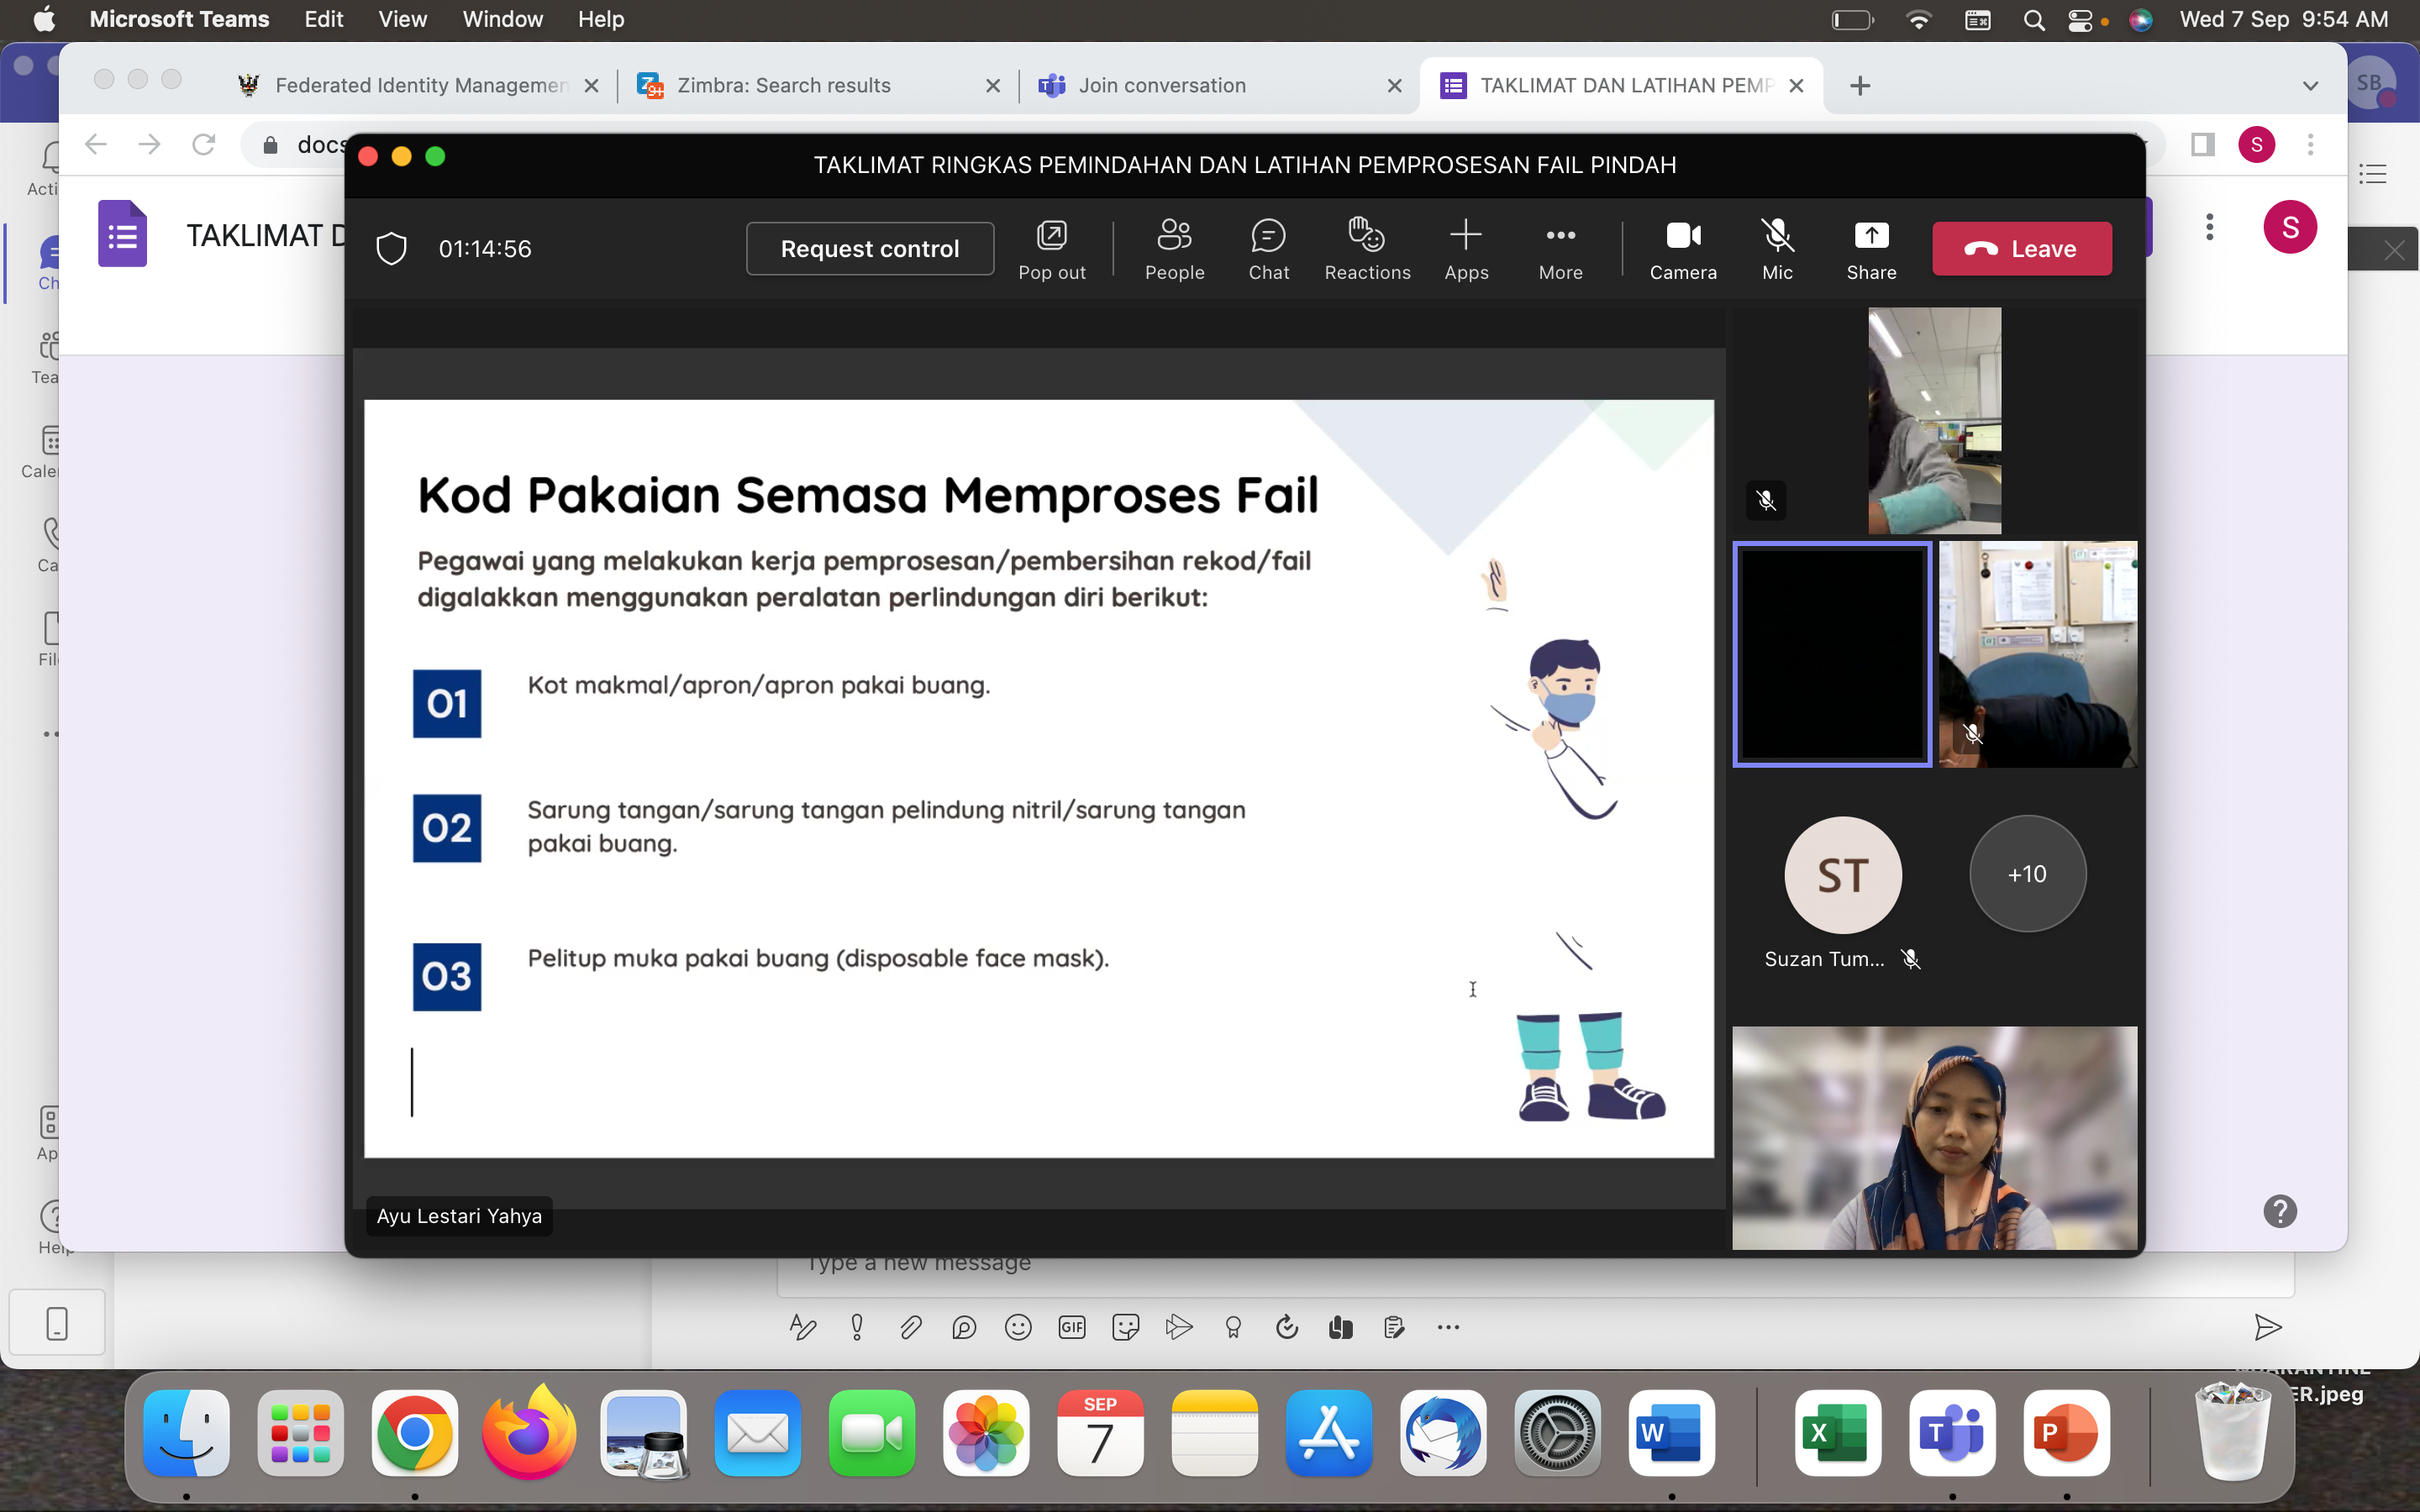Send the message arrow

coord(2268,1327)
